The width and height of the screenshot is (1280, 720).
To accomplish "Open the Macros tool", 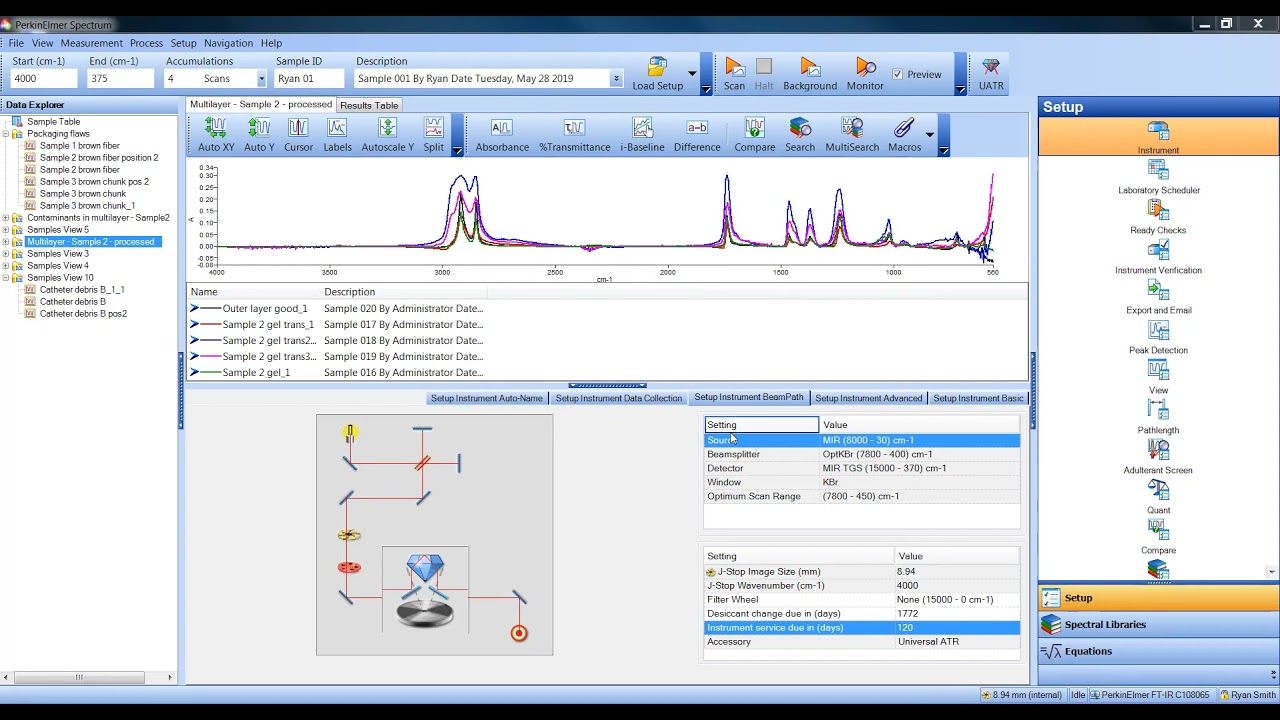I will tap(904, 135).
